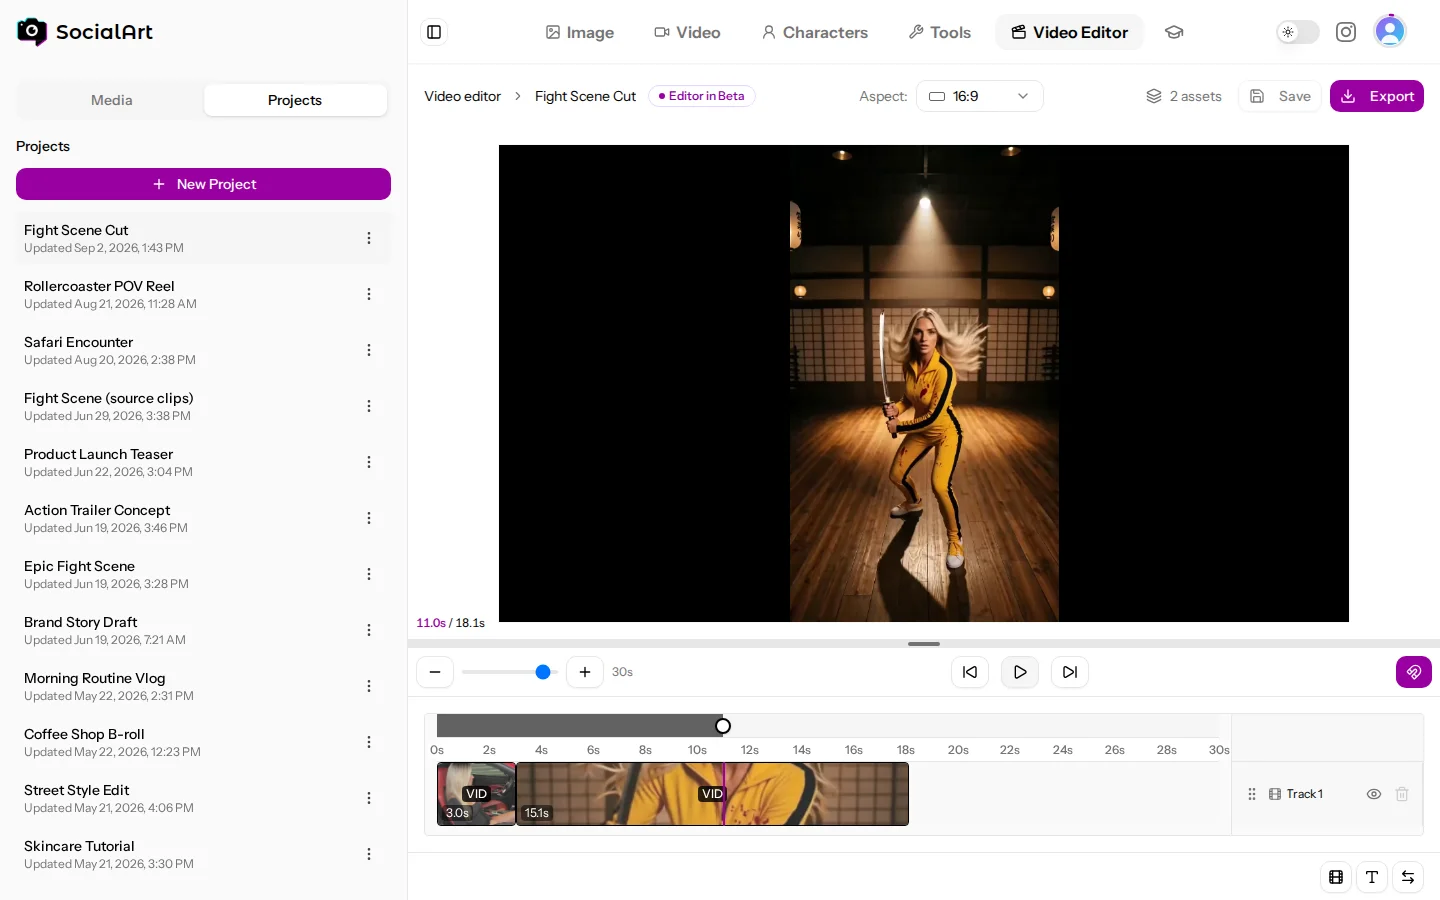
Task: Click the timeline playhead scrubber knob
Action: (x=723, y=726)
